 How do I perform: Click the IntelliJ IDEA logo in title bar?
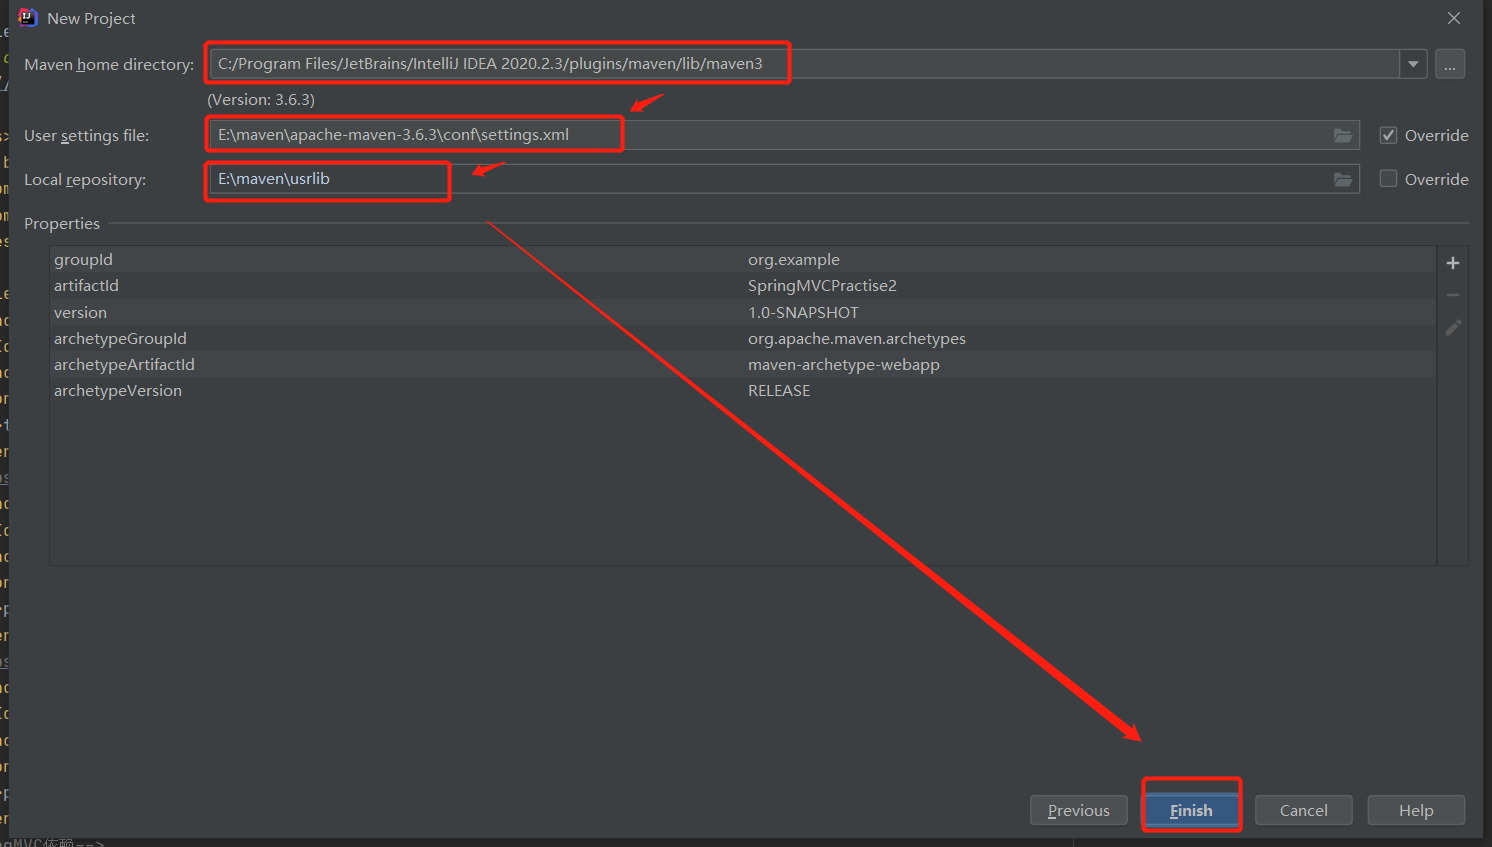pos(27,17)
